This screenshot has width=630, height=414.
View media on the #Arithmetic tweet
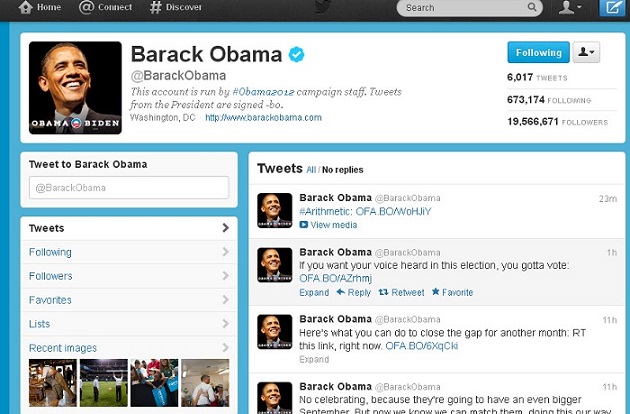(x=328, y=225)
